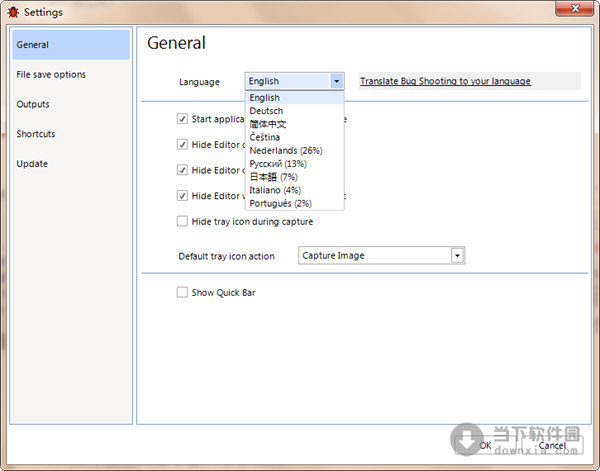This screenshot has width=600, height=471.
Task: Collapse the Language dropdown via its arrow
Action: (337, 82)
